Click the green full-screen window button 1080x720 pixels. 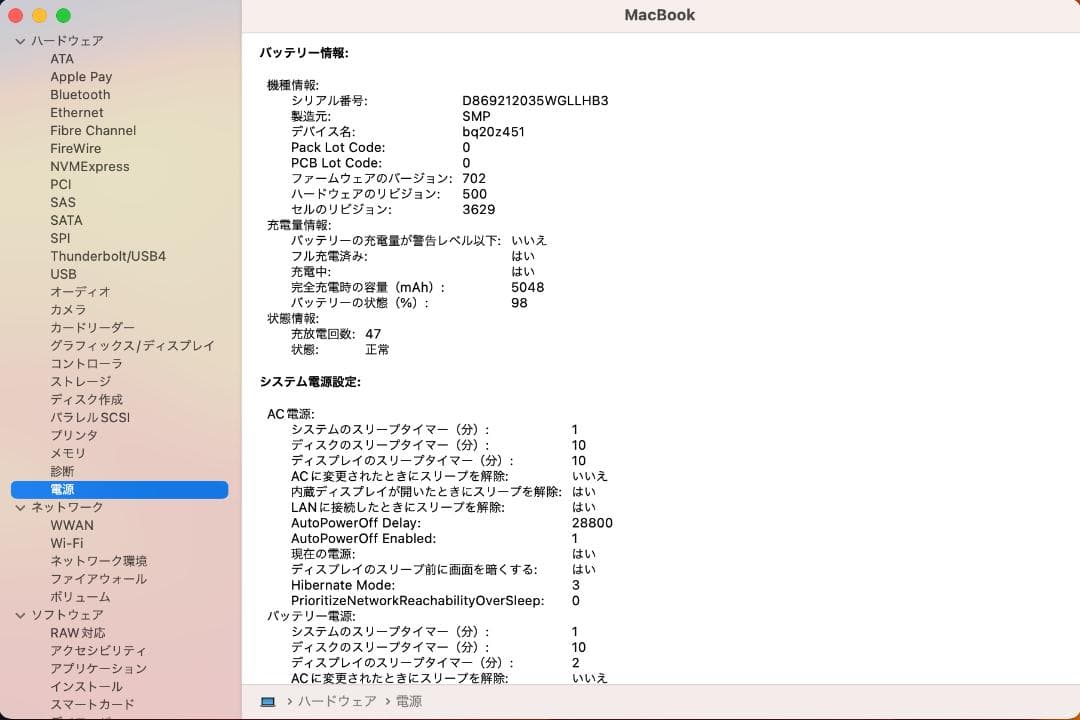(65, 16)
